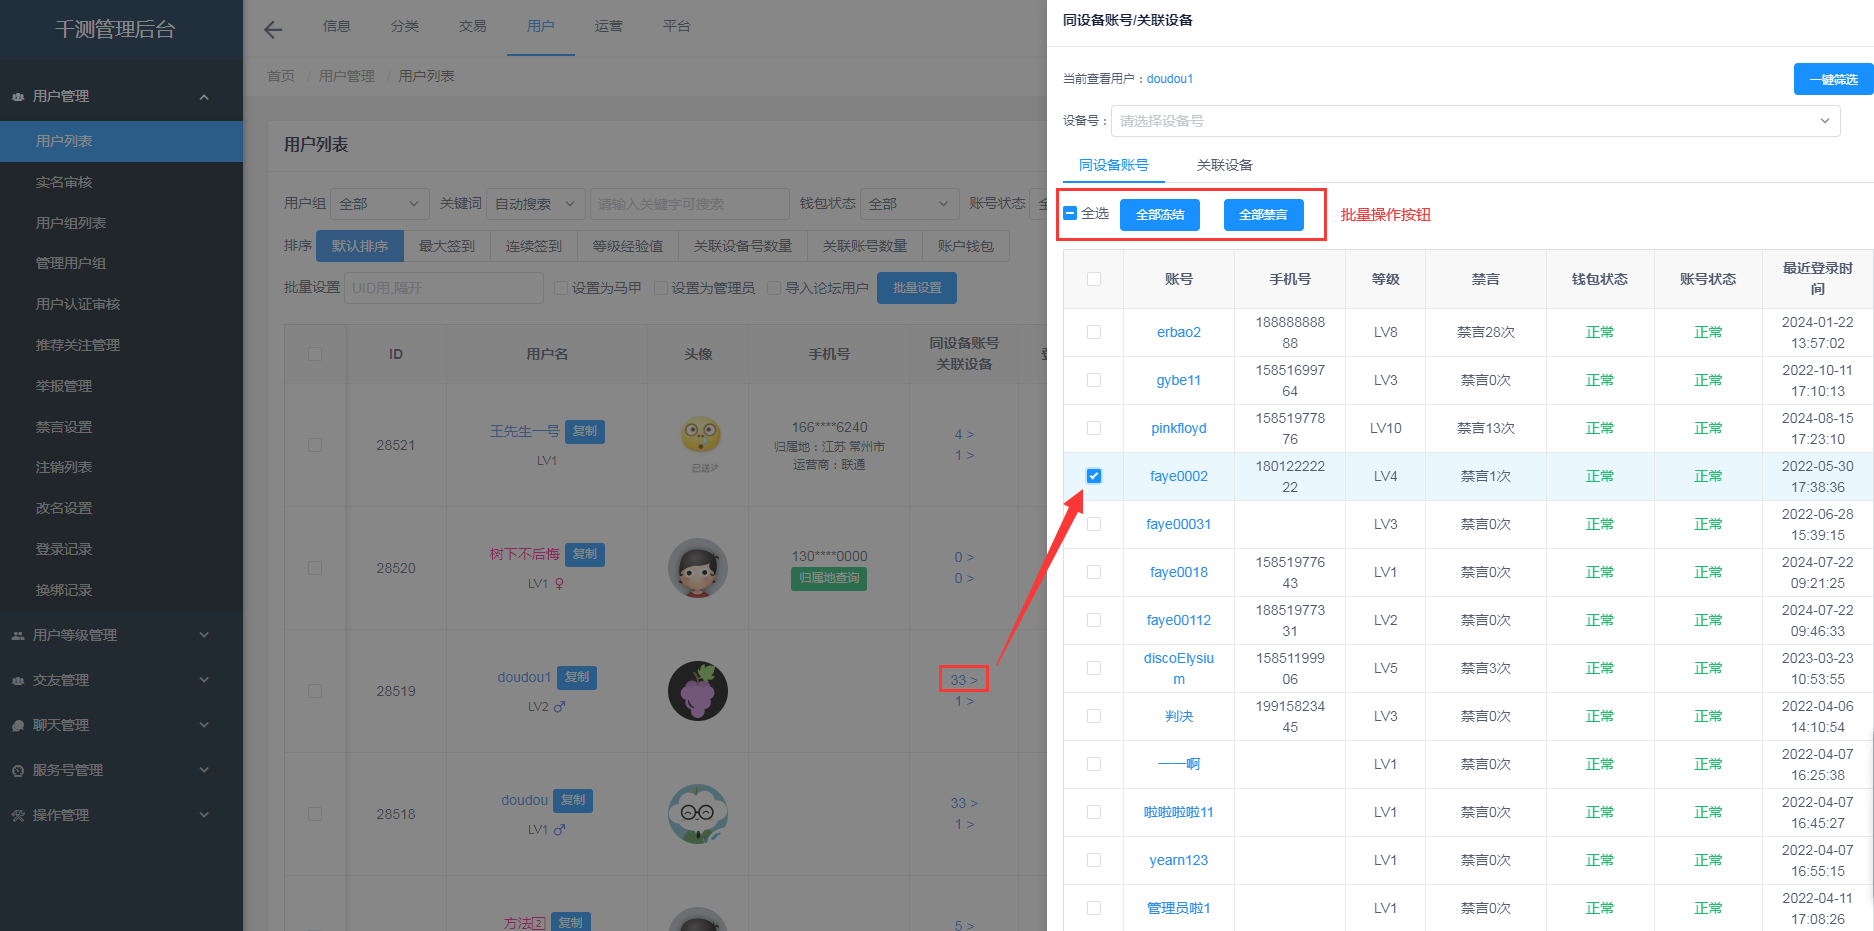Open 登录记录 in the sidebar
The image size is (1874, 931).
coord(64,549)
